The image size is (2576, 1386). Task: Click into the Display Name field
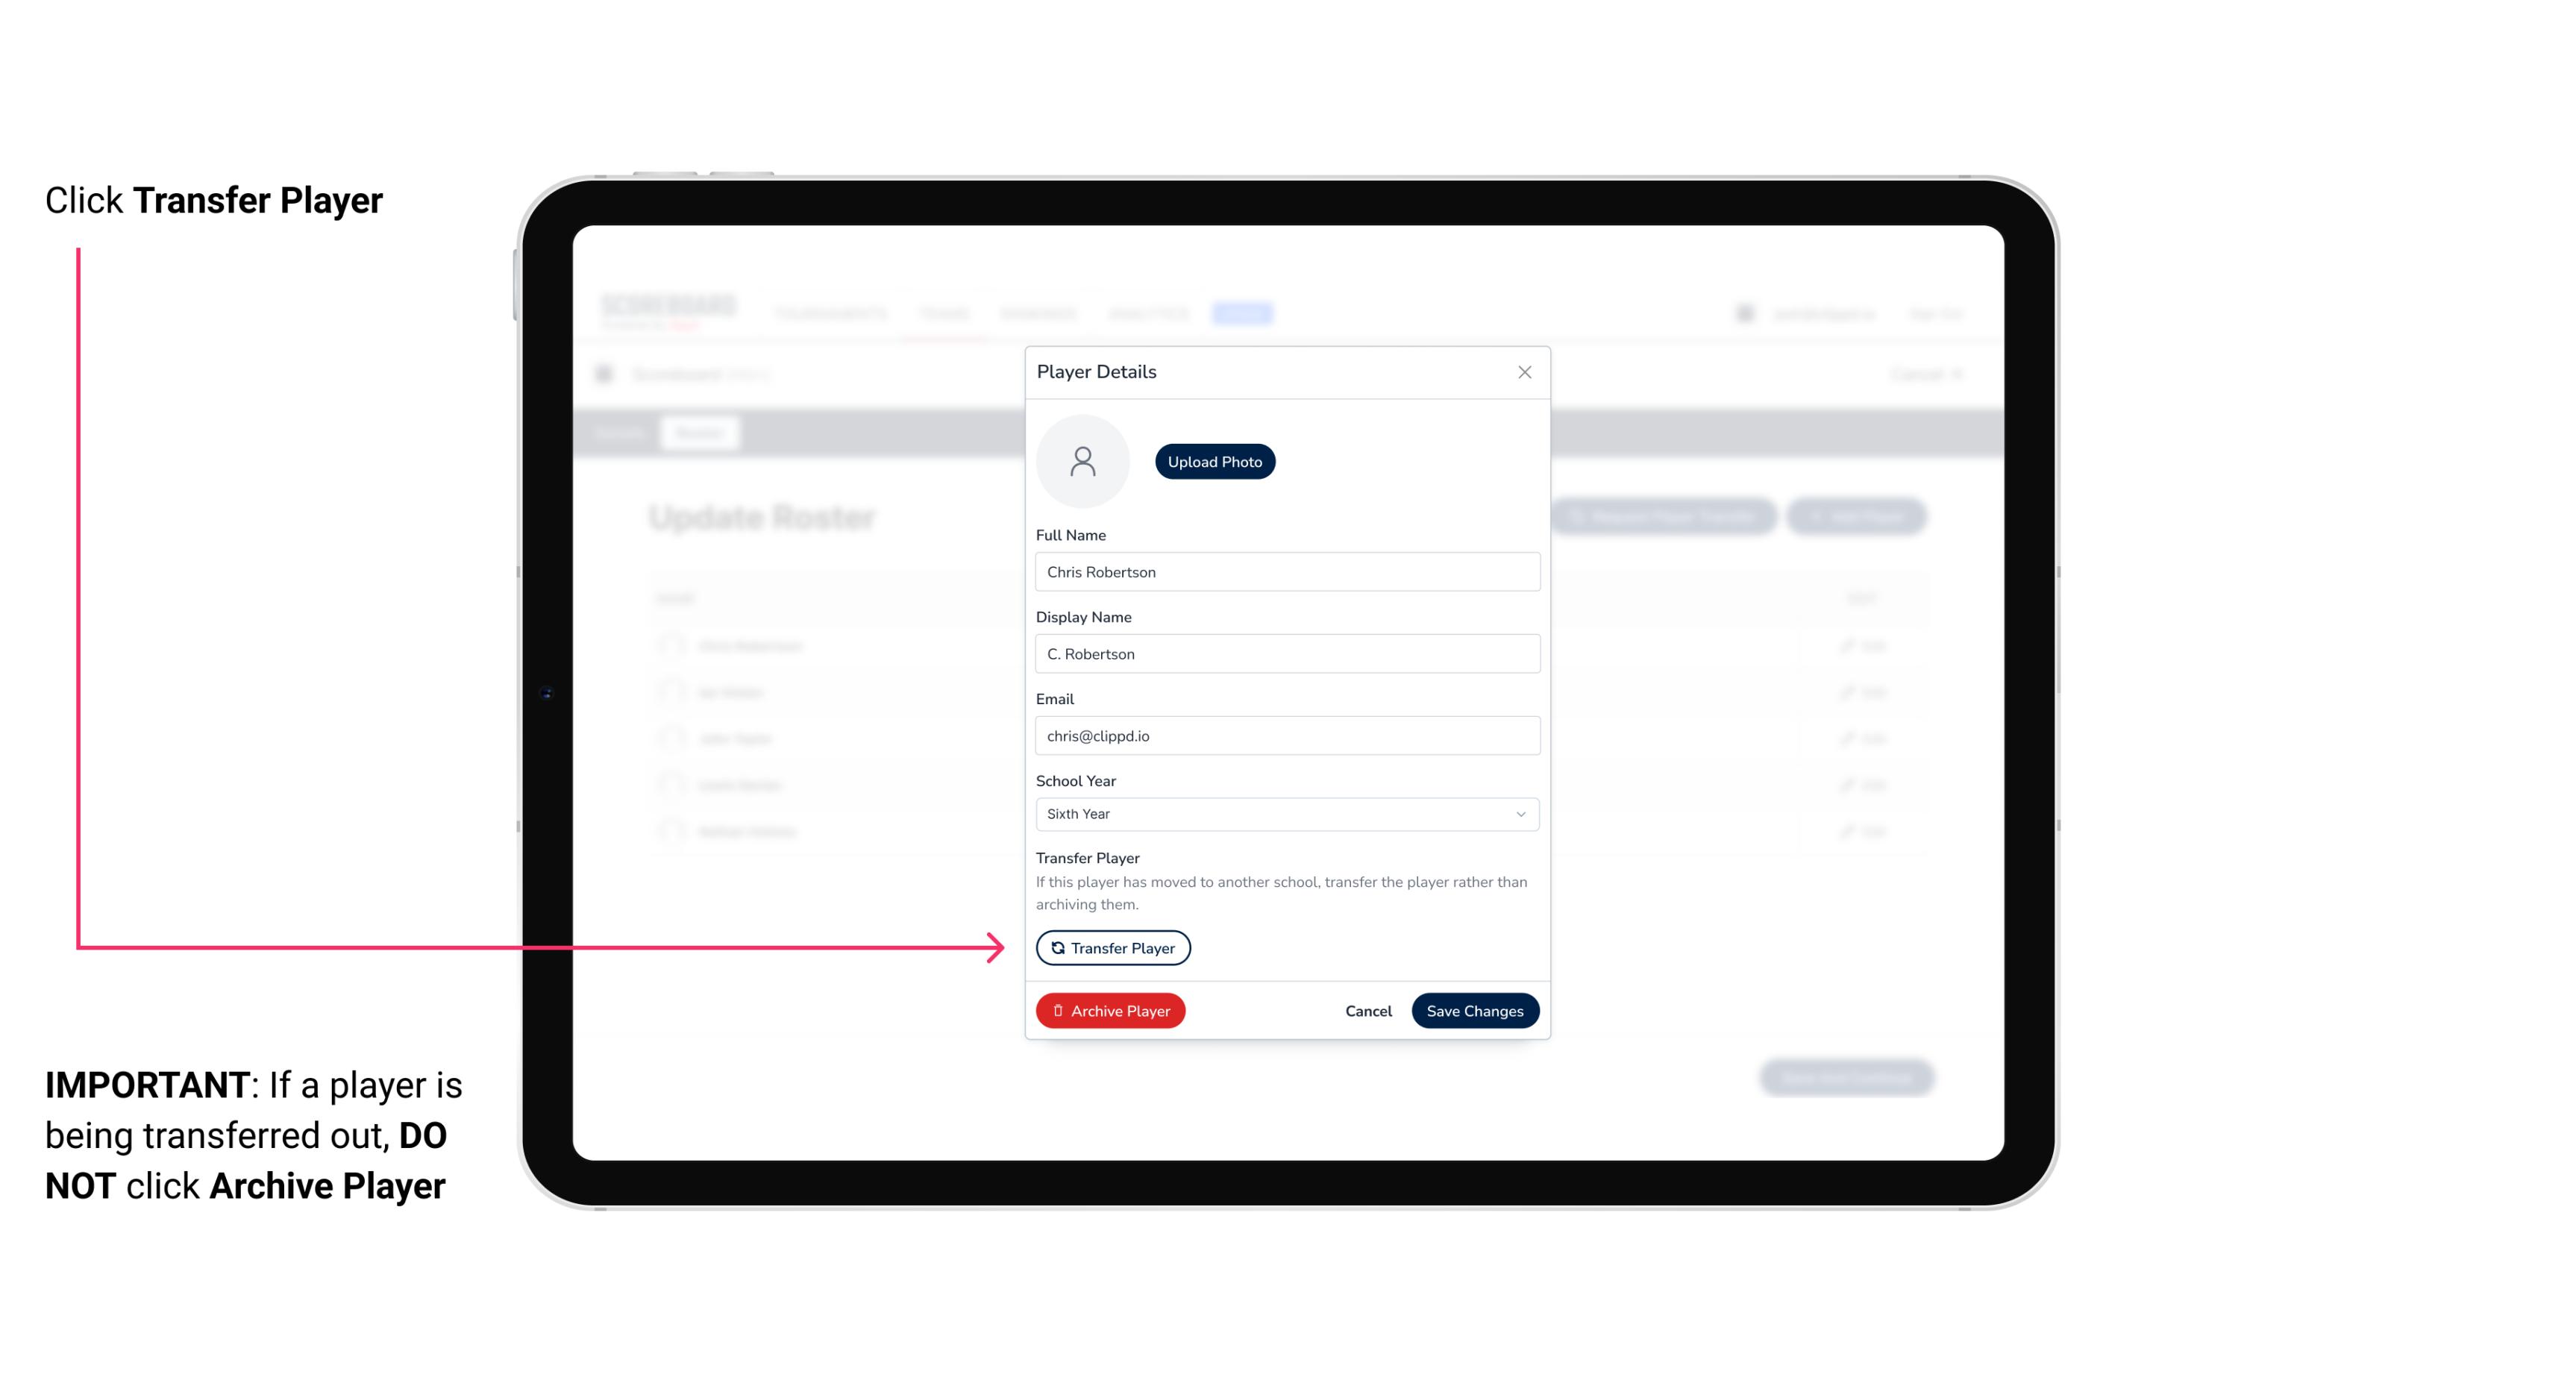click(x=1284, y=653)
